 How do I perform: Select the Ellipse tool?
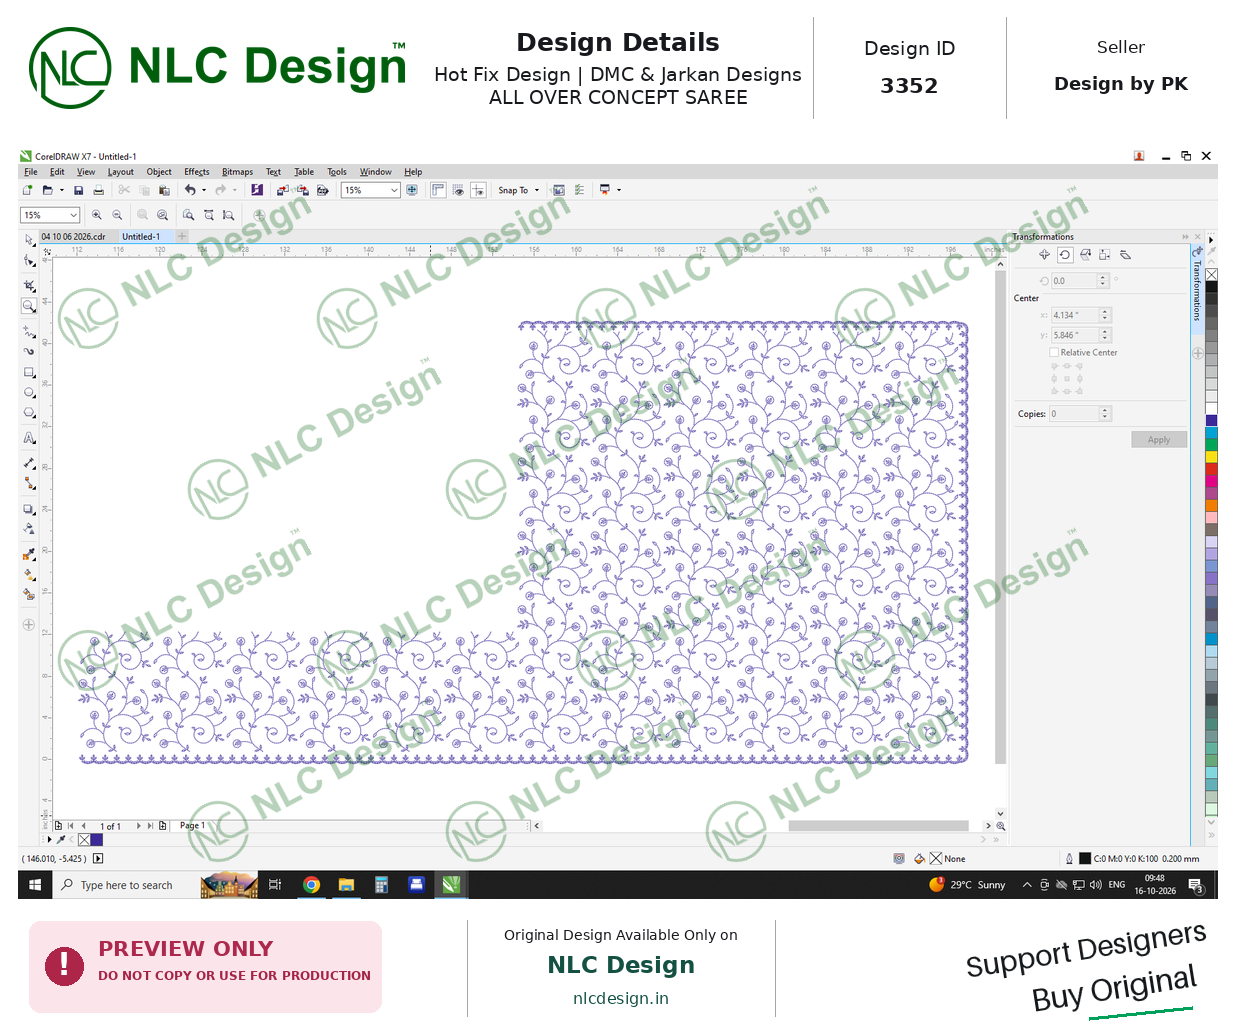click(29, 392)
